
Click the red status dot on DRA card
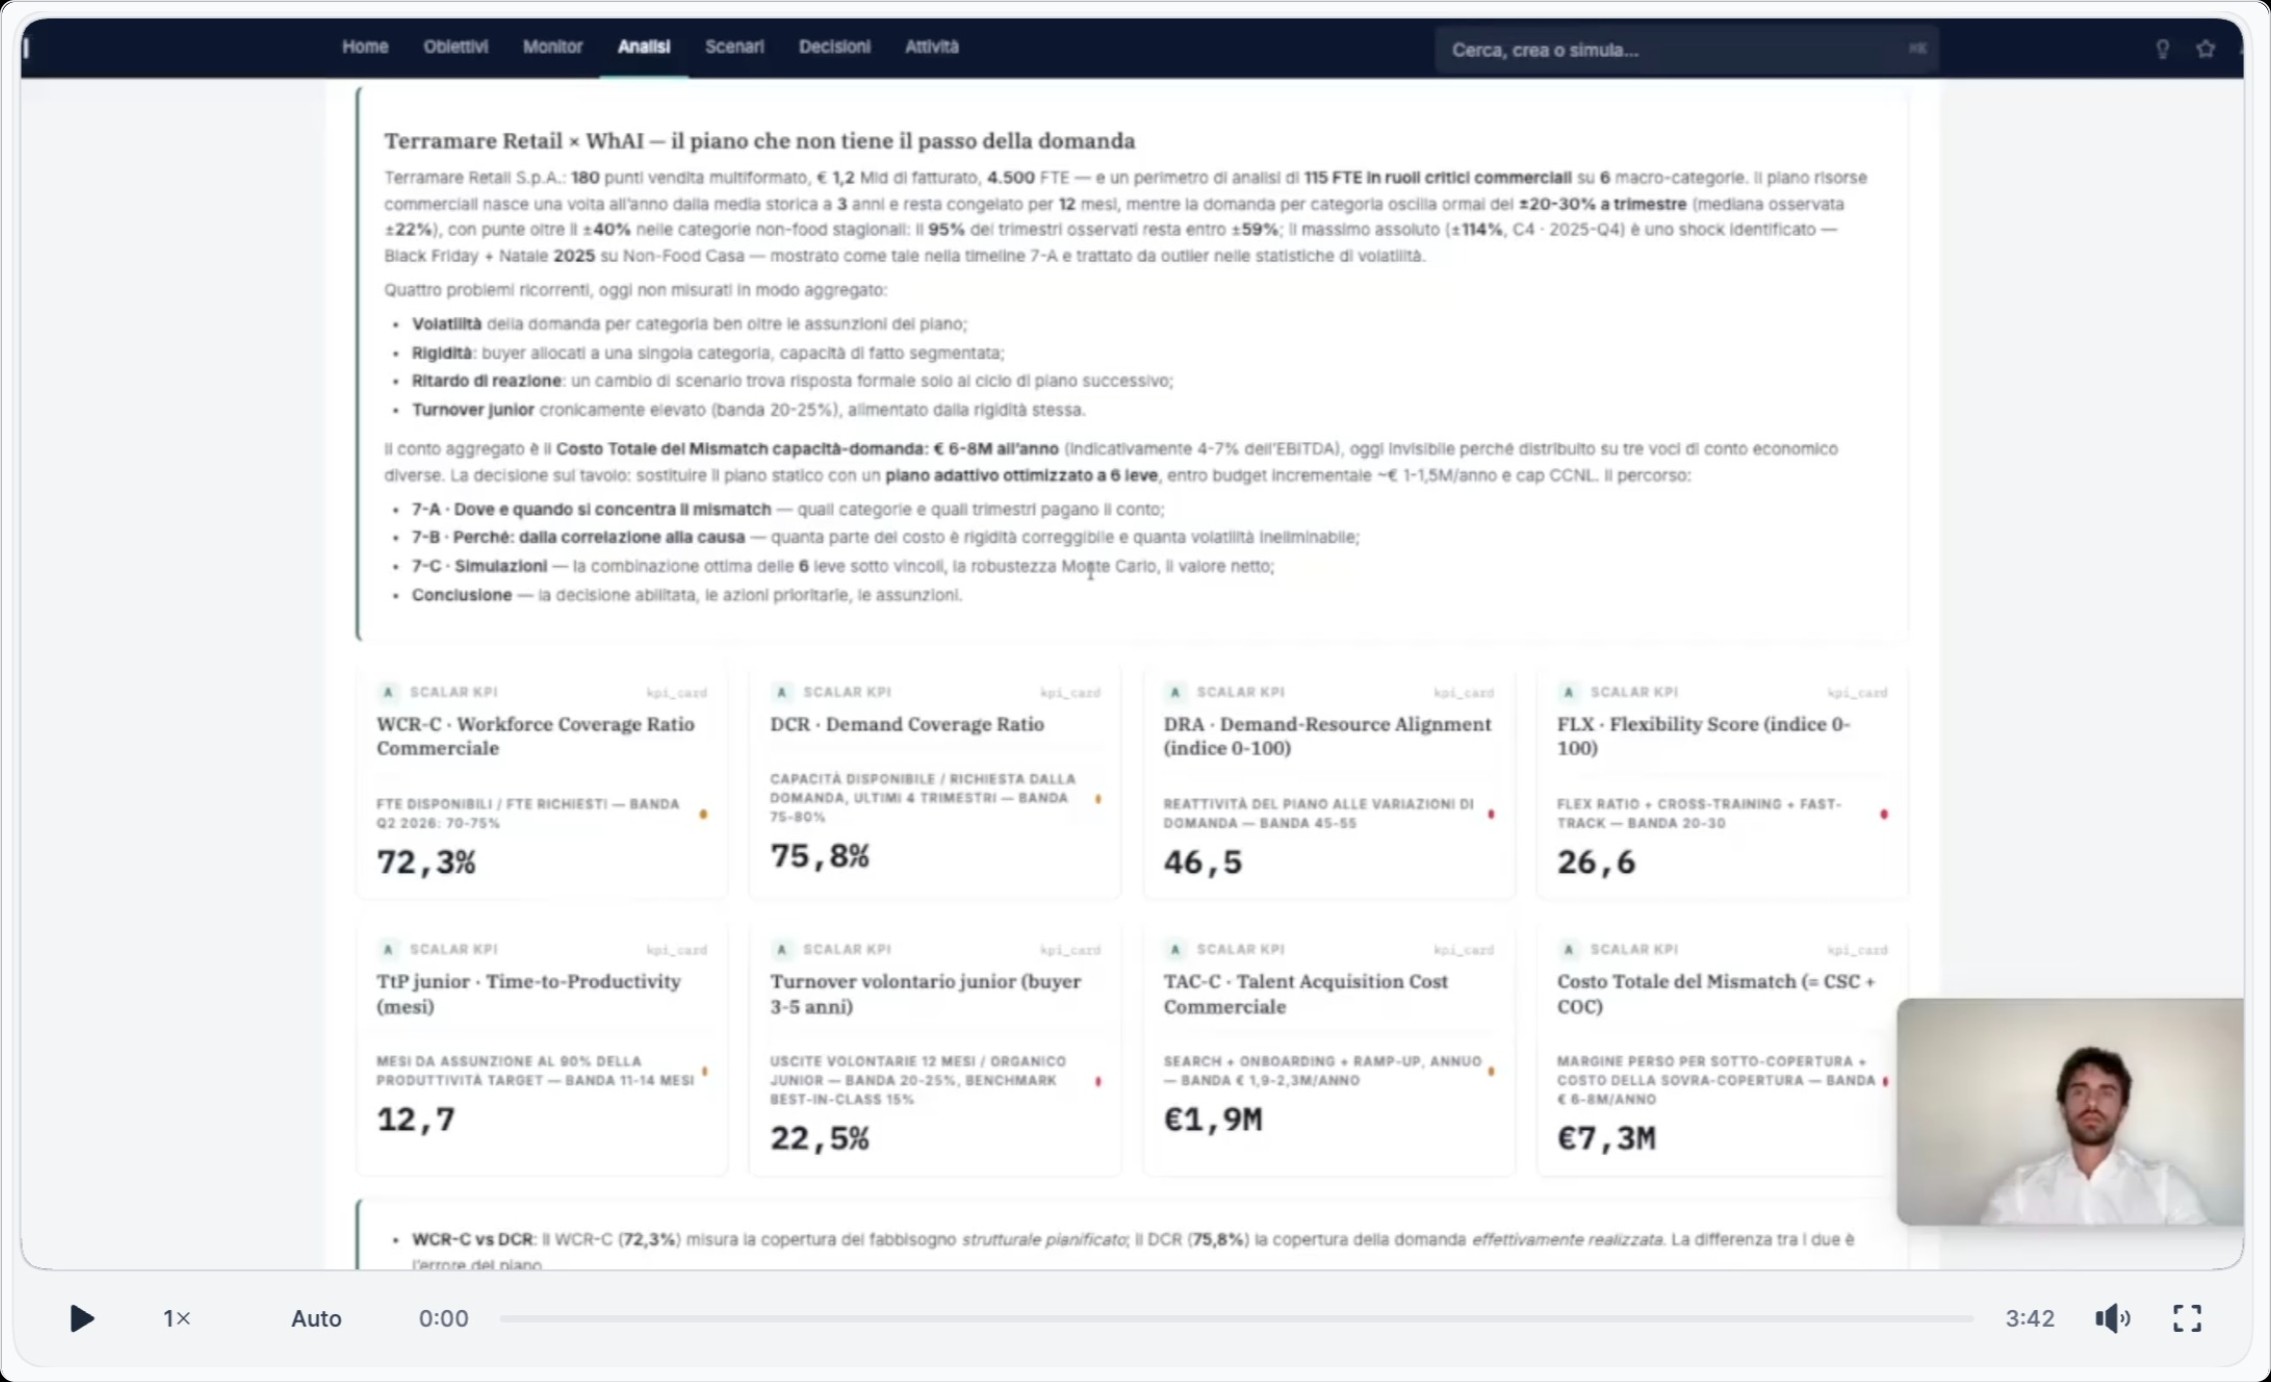click(x=1491, y=814)
